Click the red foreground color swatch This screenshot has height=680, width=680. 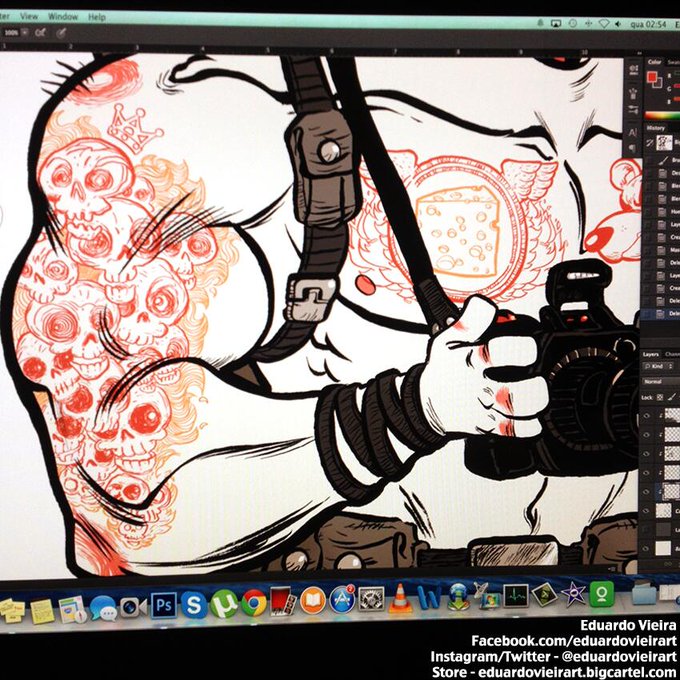click(x=652, y=78)
